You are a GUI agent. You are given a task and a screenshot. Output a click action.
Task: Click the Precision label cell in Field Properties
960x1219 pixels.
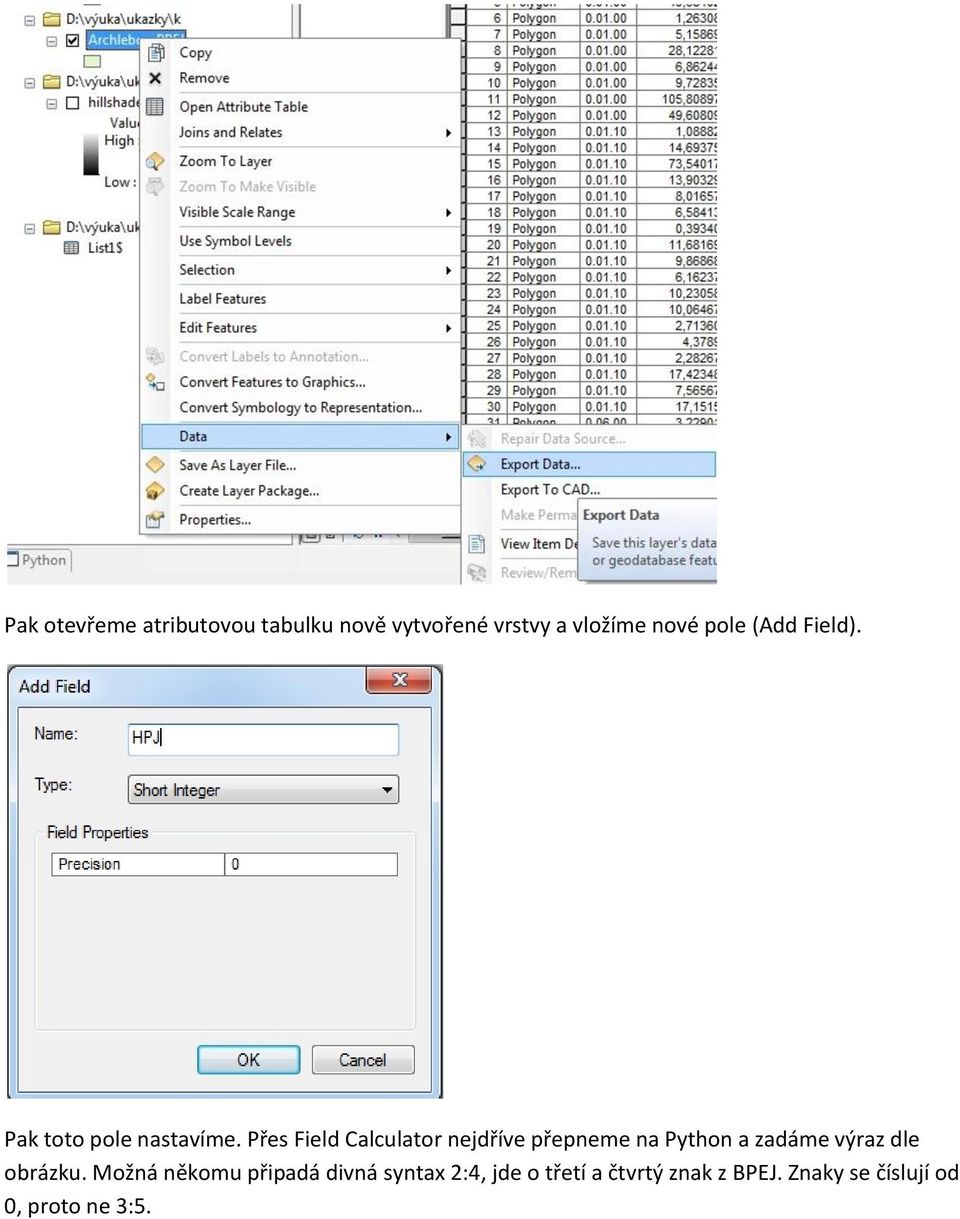138,864
